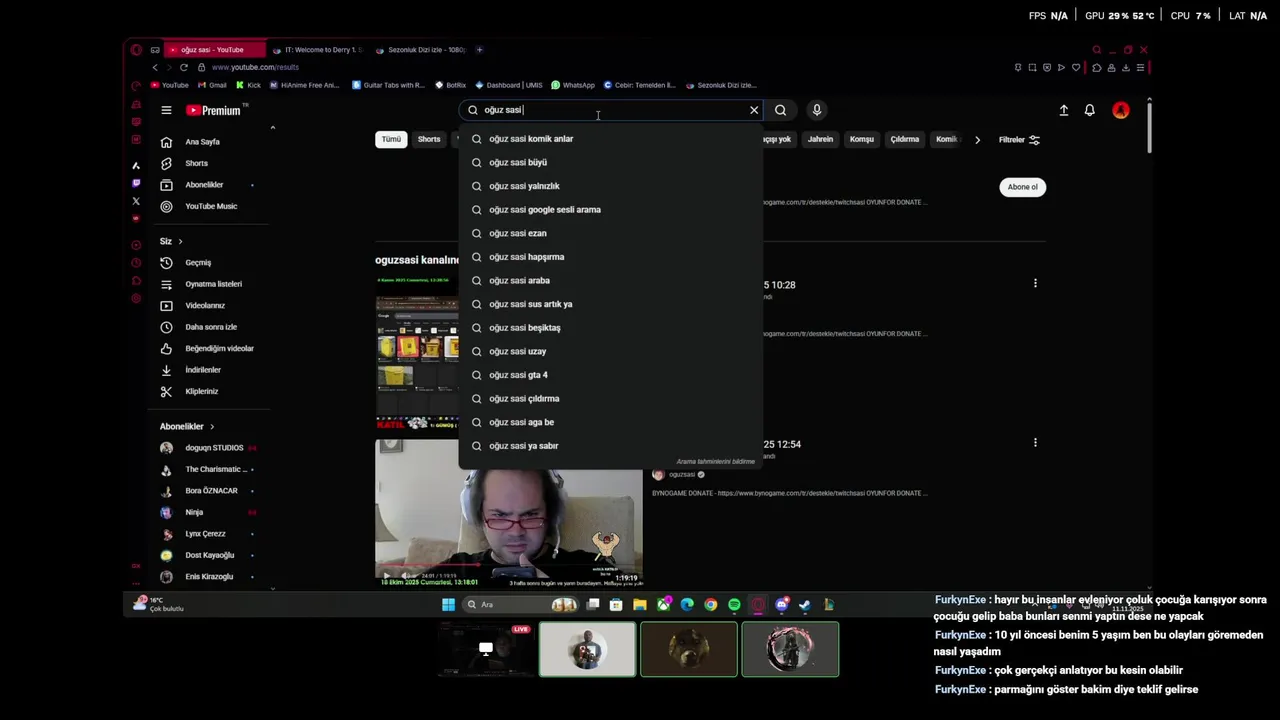Open the account avatar menu
This screenshot has height=720, width=1280.
point(1121,110)
